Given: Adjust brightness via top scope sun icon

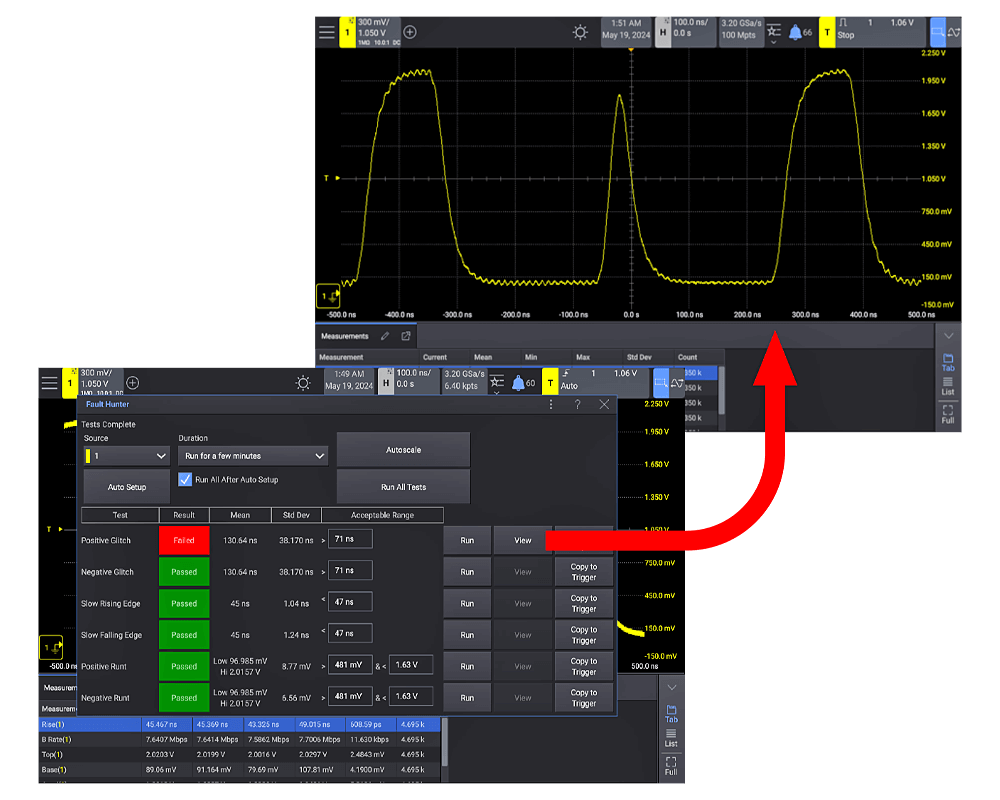Looking at the screenshot, I should [x=580, y=32].
